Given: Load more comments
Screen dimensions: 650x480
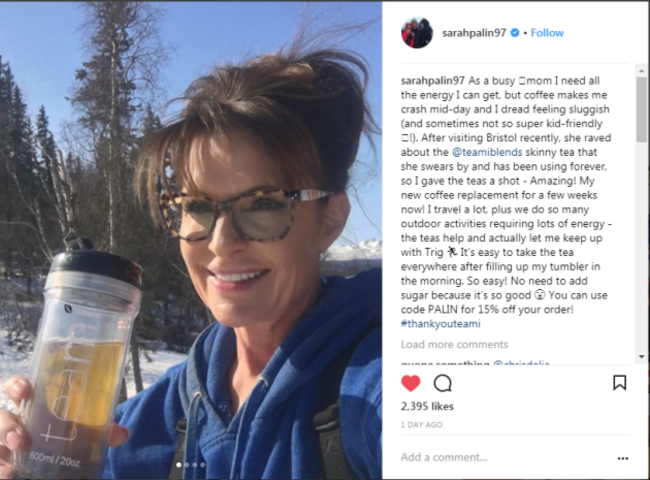Looking at the screenshot, I should tap(454, 344).
